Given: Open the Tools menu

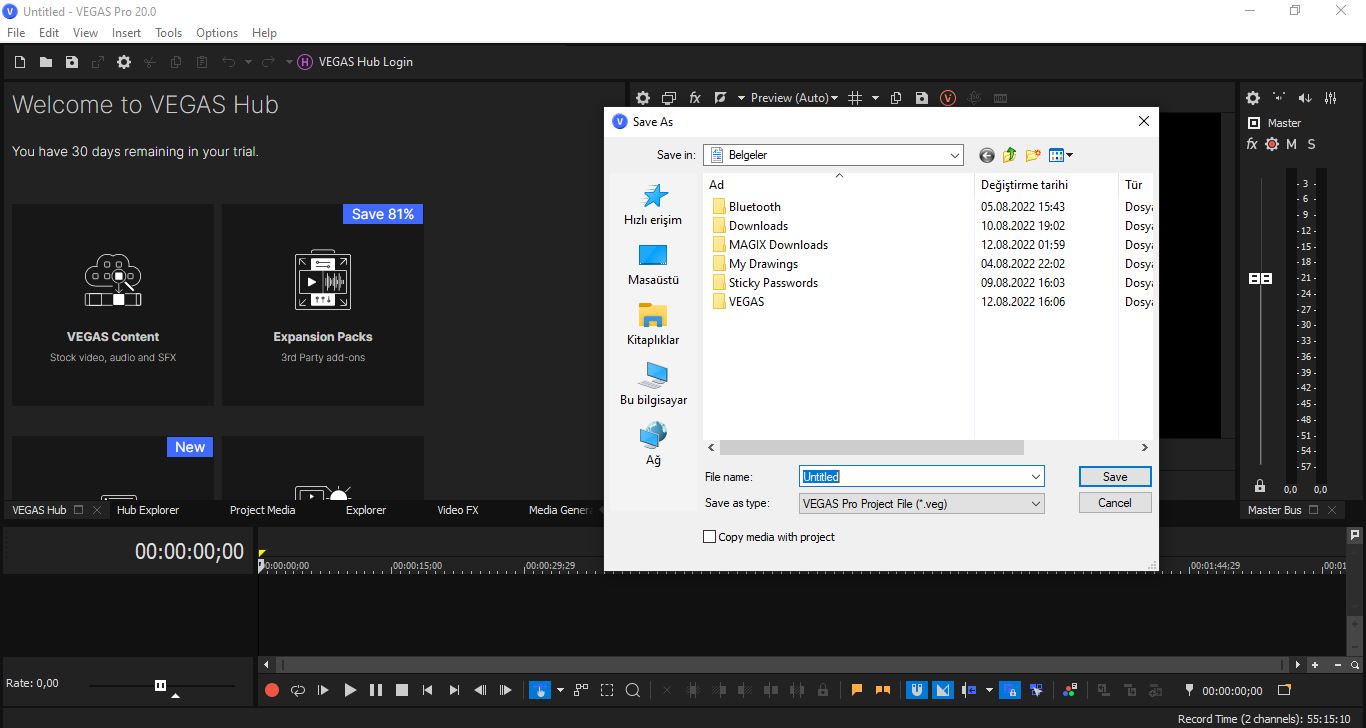Looking at the screenshot, I should click(168, 33).
